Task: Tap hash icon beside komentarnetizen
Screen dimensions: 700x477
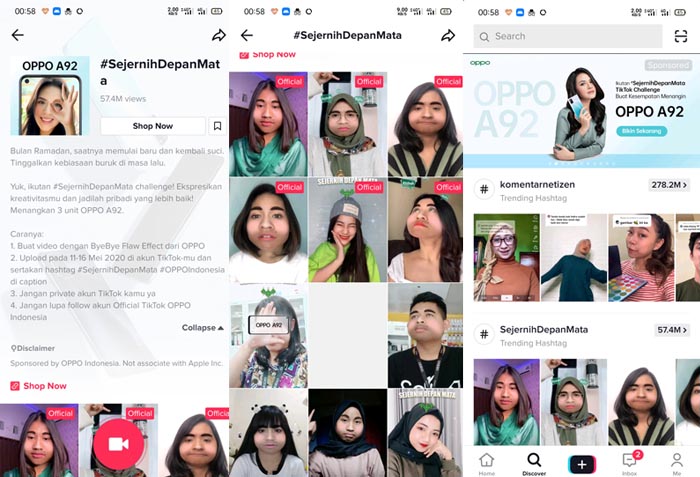Action: [x=484, y=189]
